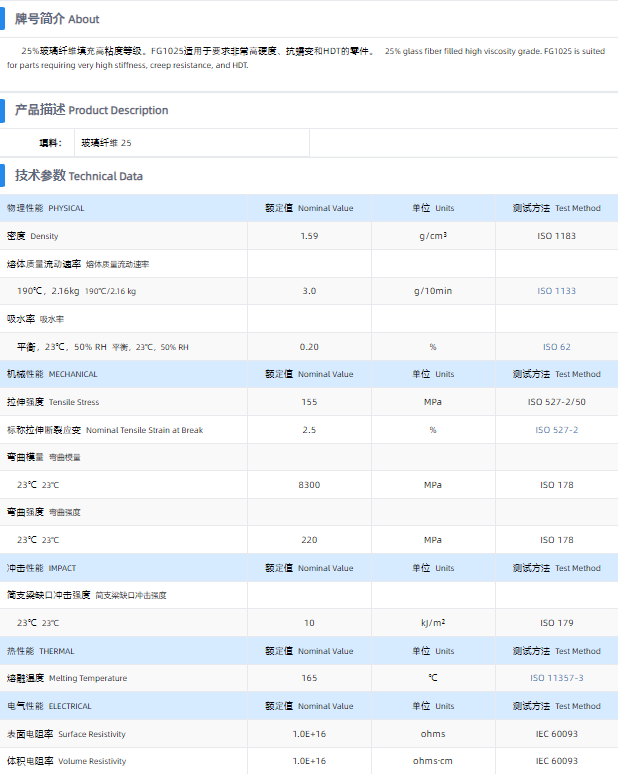Click the ISO 11357-3 melting temperature link
Screen dimensions: 618x774
click(557, 678)
